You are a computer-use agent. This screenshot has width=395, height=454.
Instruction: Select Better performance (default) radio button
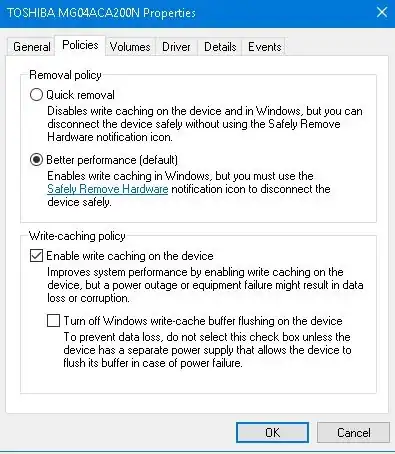tap(36, 160)
